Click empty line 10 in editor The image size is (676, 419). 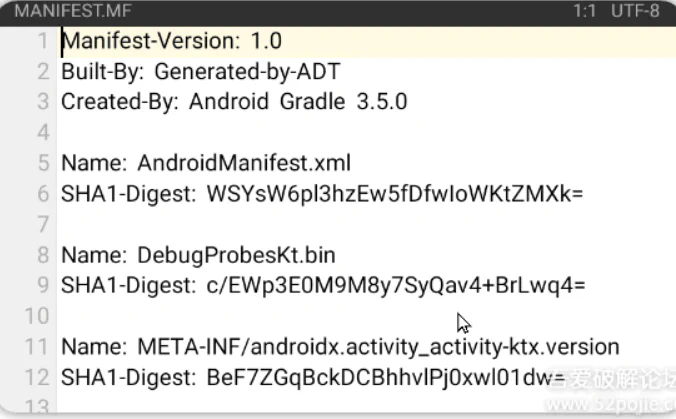366,316
